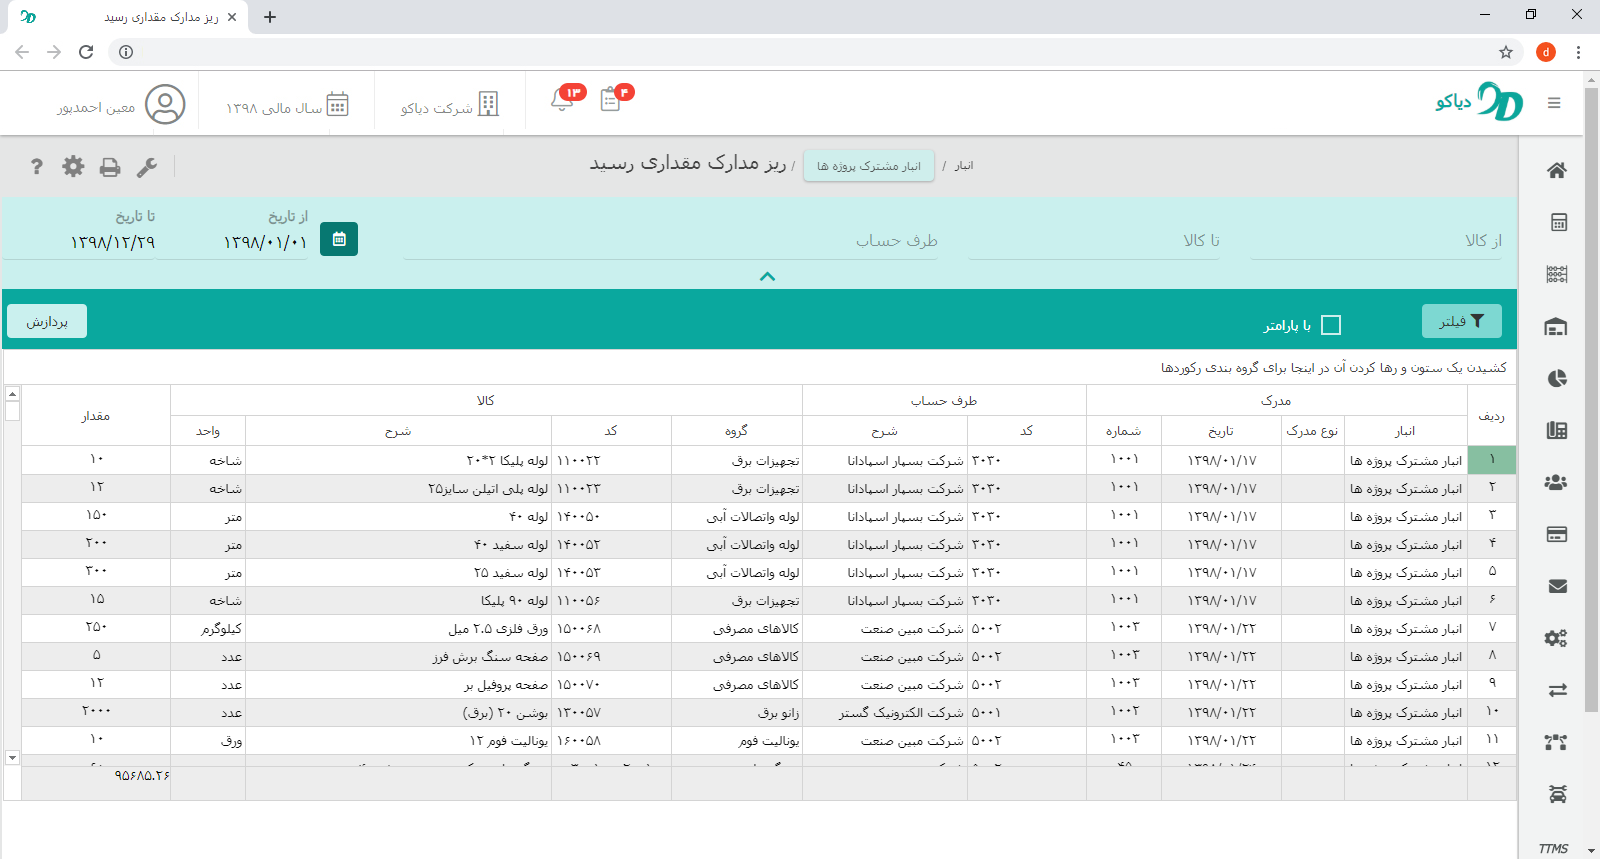The height and width of the screenshot is (859, 1600).
Task: Click the گروه column header
Action: click(736, 431)
